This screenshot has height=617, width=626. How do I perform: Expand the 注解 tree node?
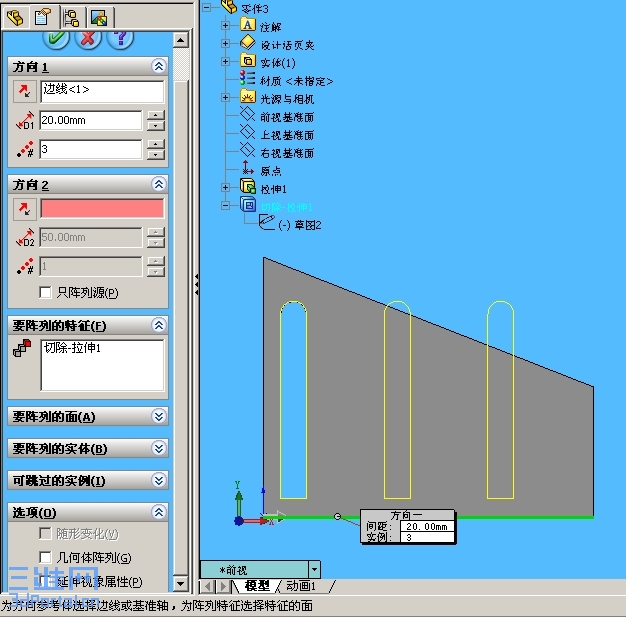coord(225,25)
